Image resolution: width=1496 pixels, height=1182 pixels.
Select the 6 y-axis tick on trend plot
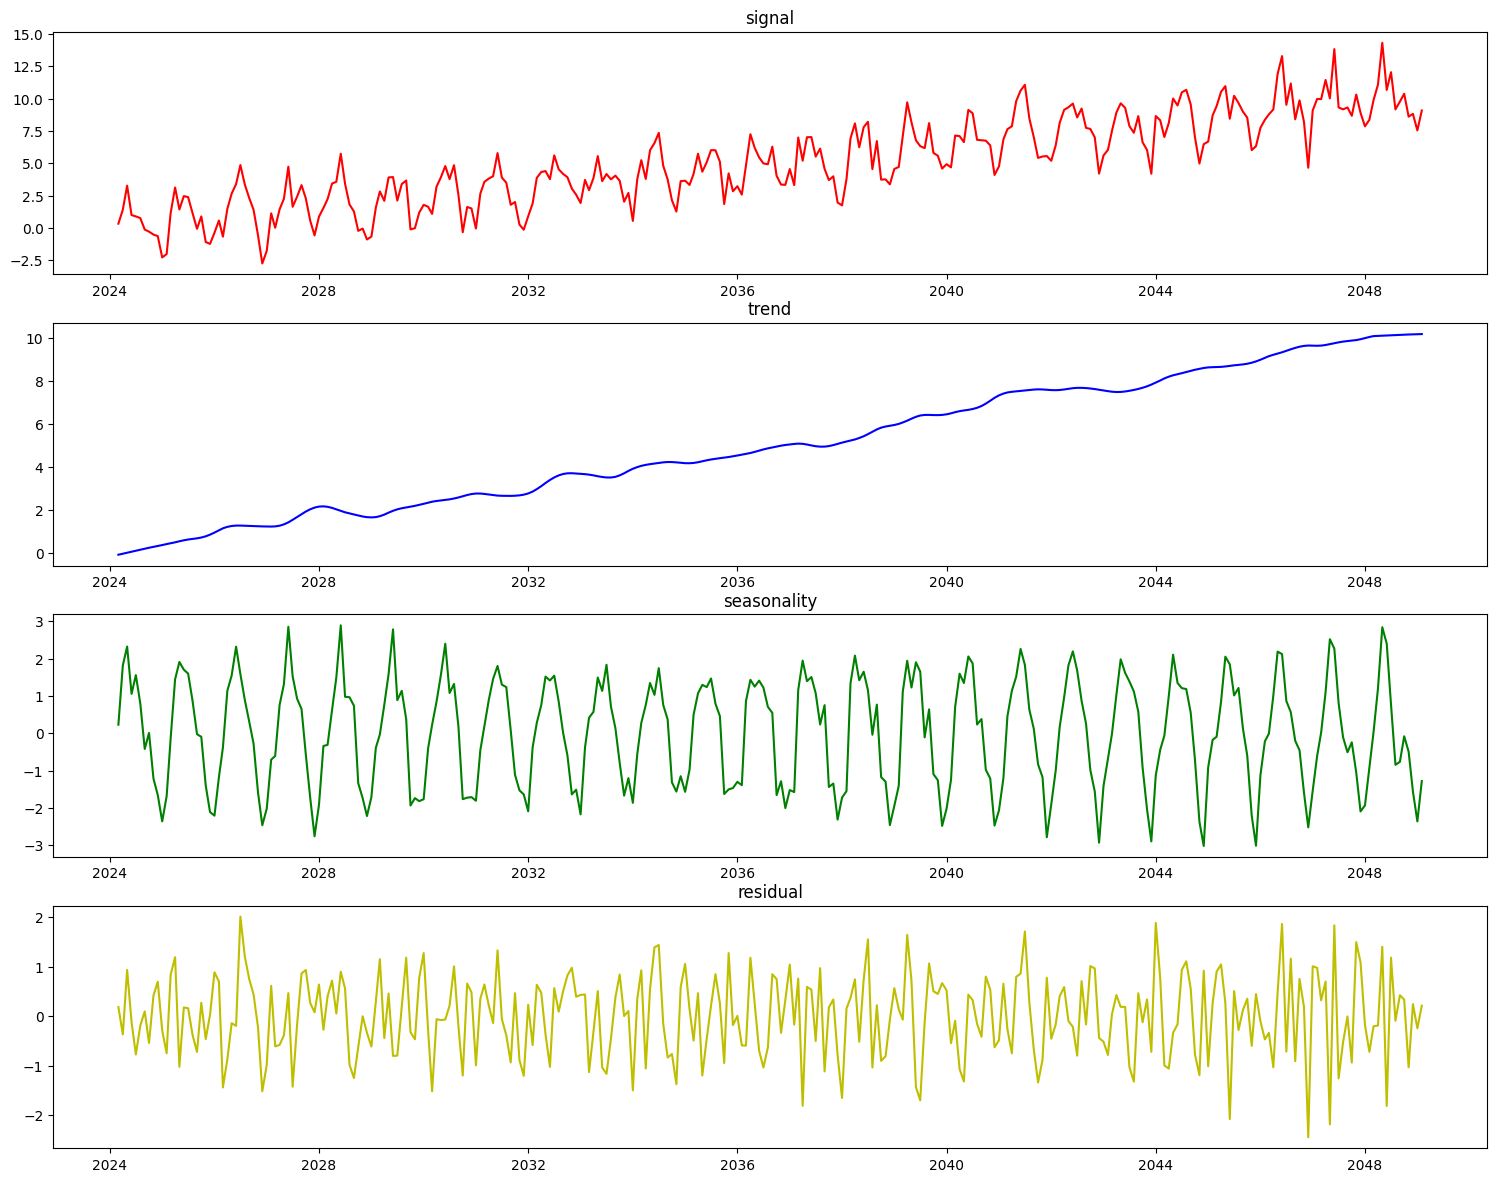pyautogui.click(x=39, y=425)
